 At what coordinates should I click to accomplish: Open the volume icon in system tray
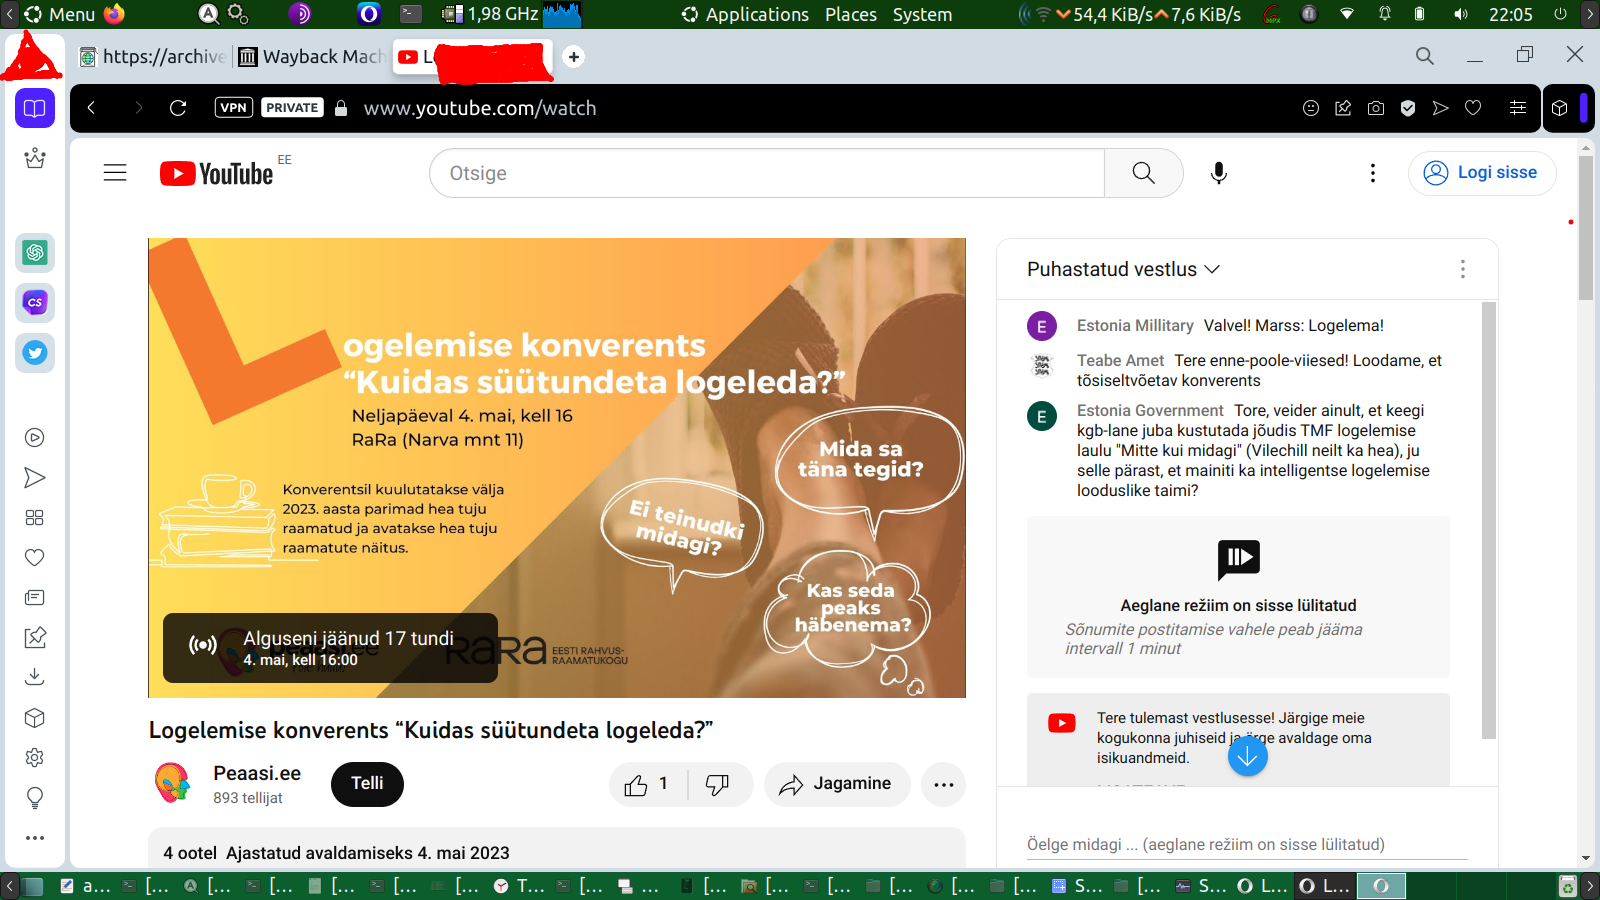[1461, 14]
